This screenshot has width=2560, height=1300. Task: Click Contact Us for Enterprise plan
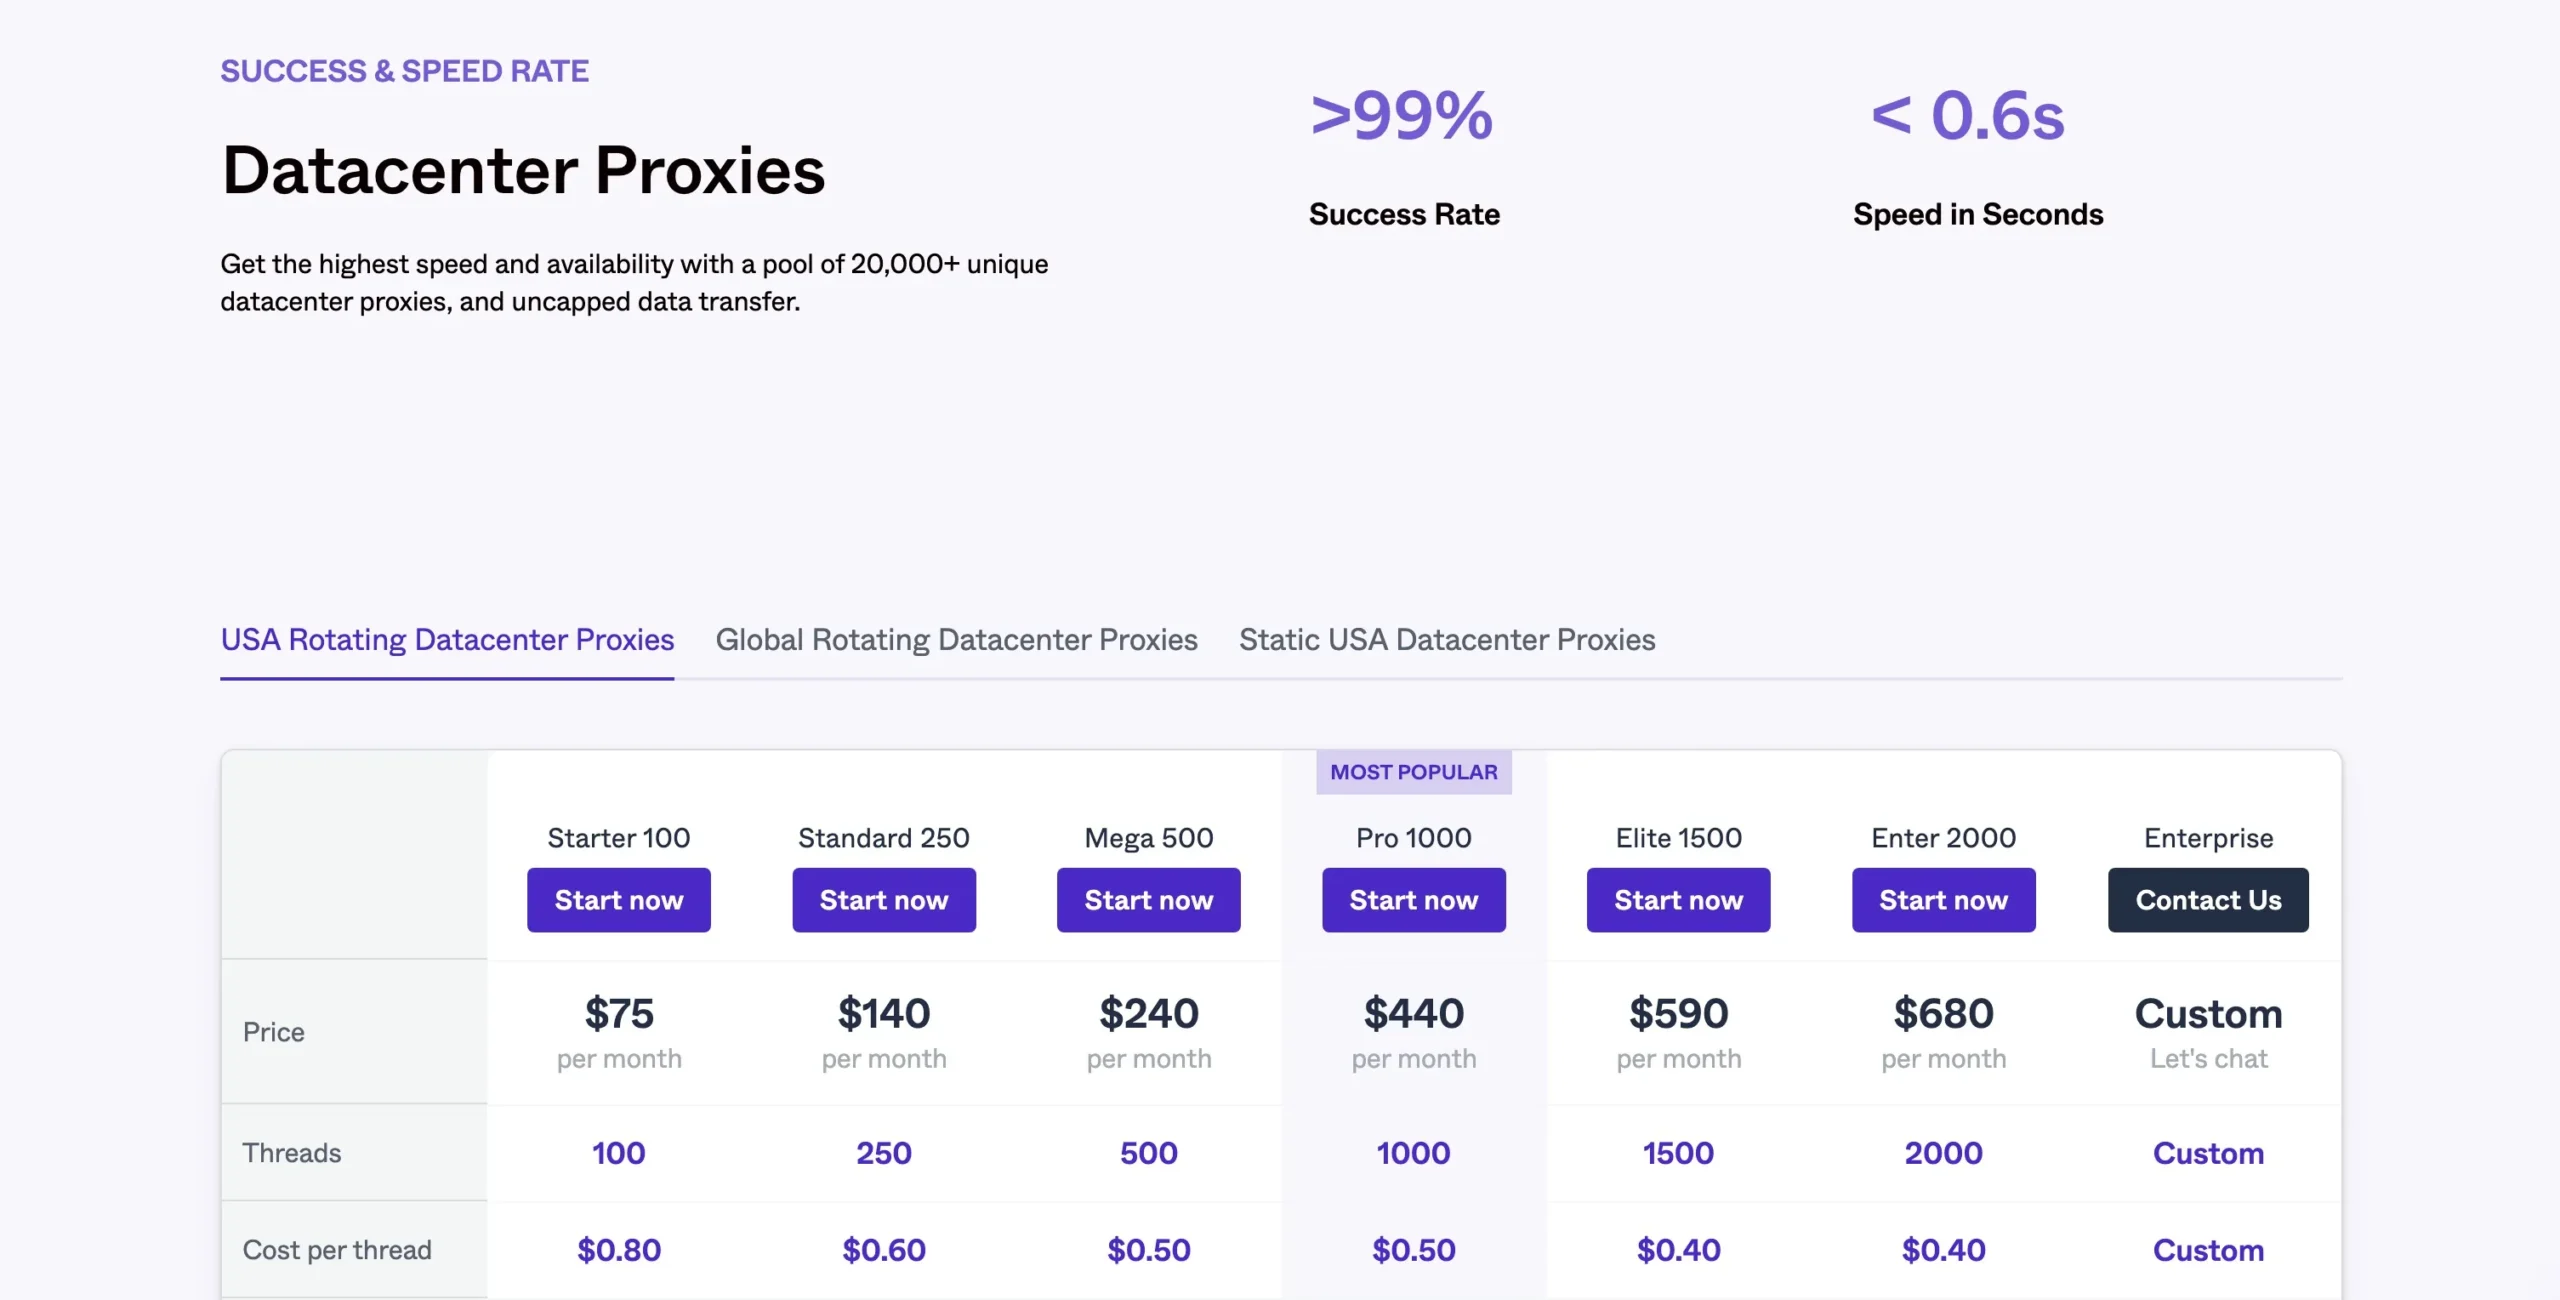point(2208,900)
